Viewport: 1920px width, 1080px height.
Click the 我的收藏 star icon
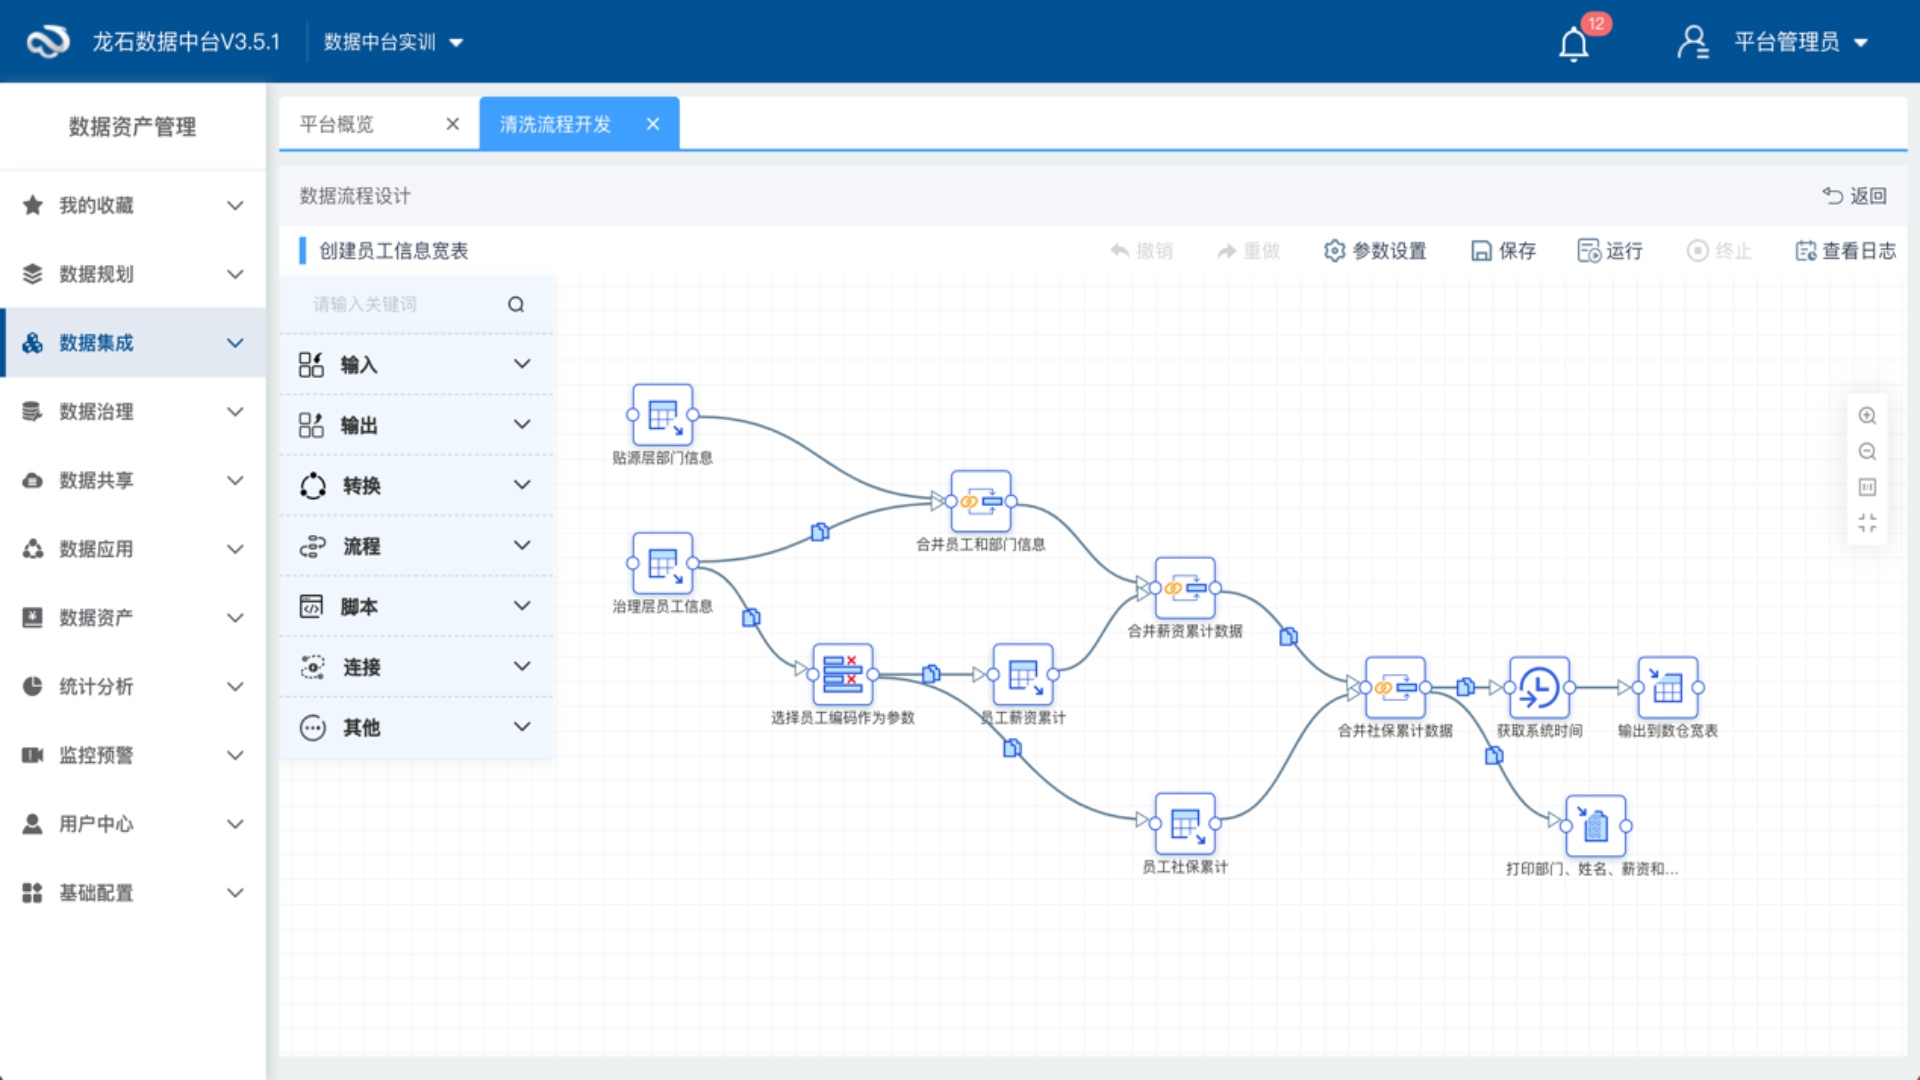(x=33, y=205)
